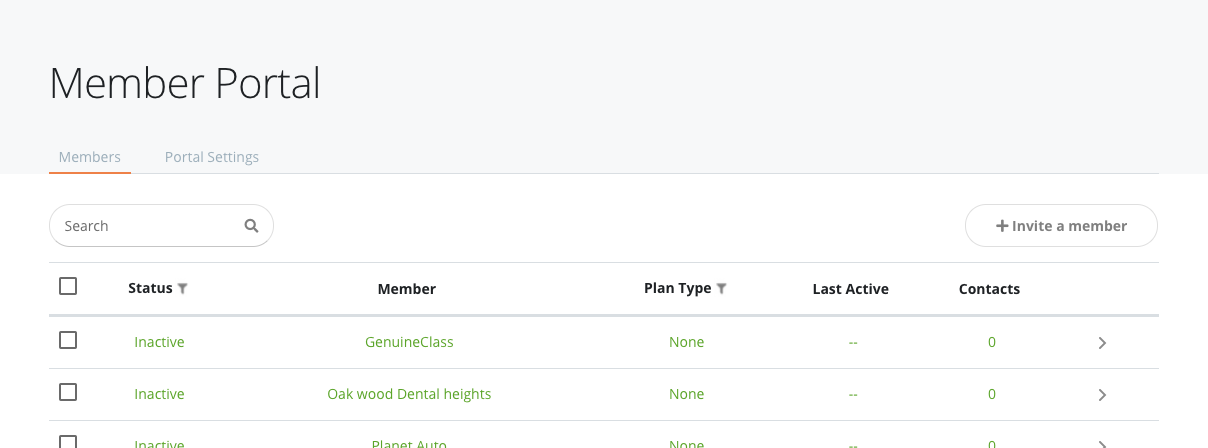Open the GenuineClass member link
Viewport: 1208px width, 448px height.
pos(409,342)
